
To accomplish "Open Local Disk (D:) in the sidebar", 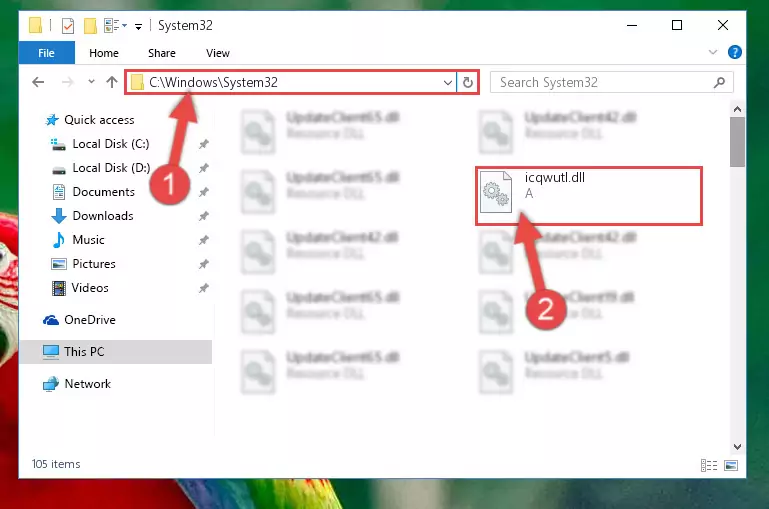I will click(x=111, y=168).
